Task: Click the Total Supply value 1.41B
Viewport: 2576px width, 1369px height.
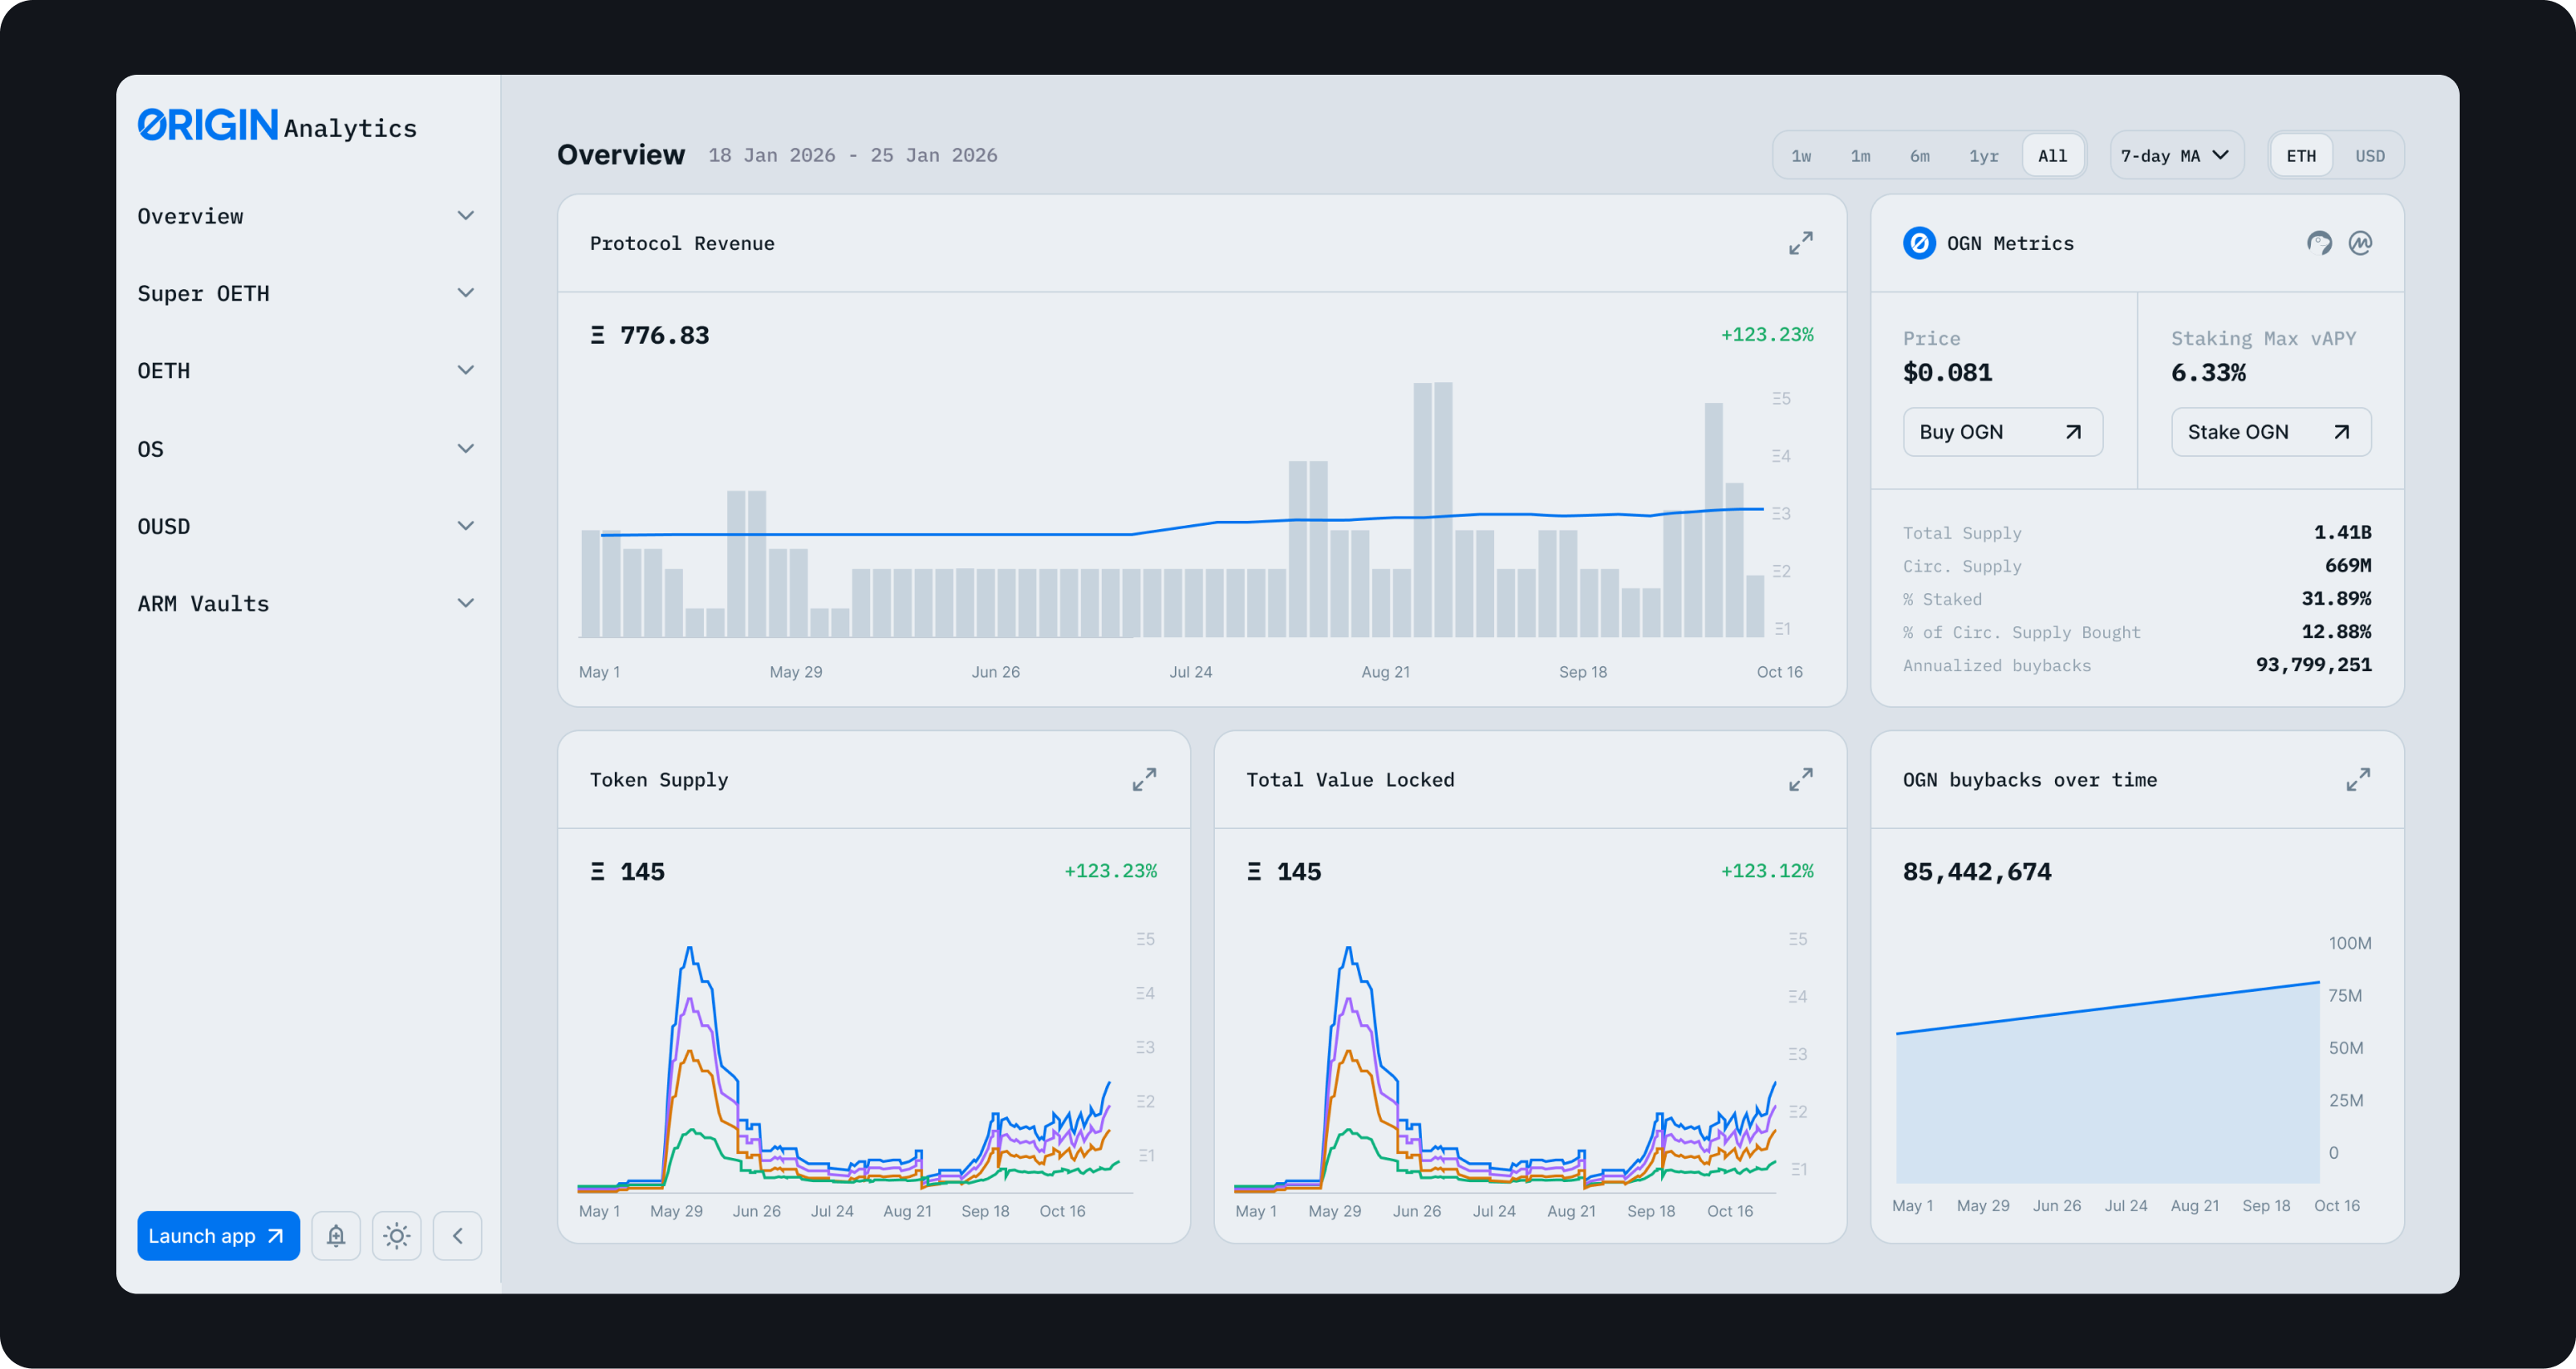Action: click(x=2342, y=532)
